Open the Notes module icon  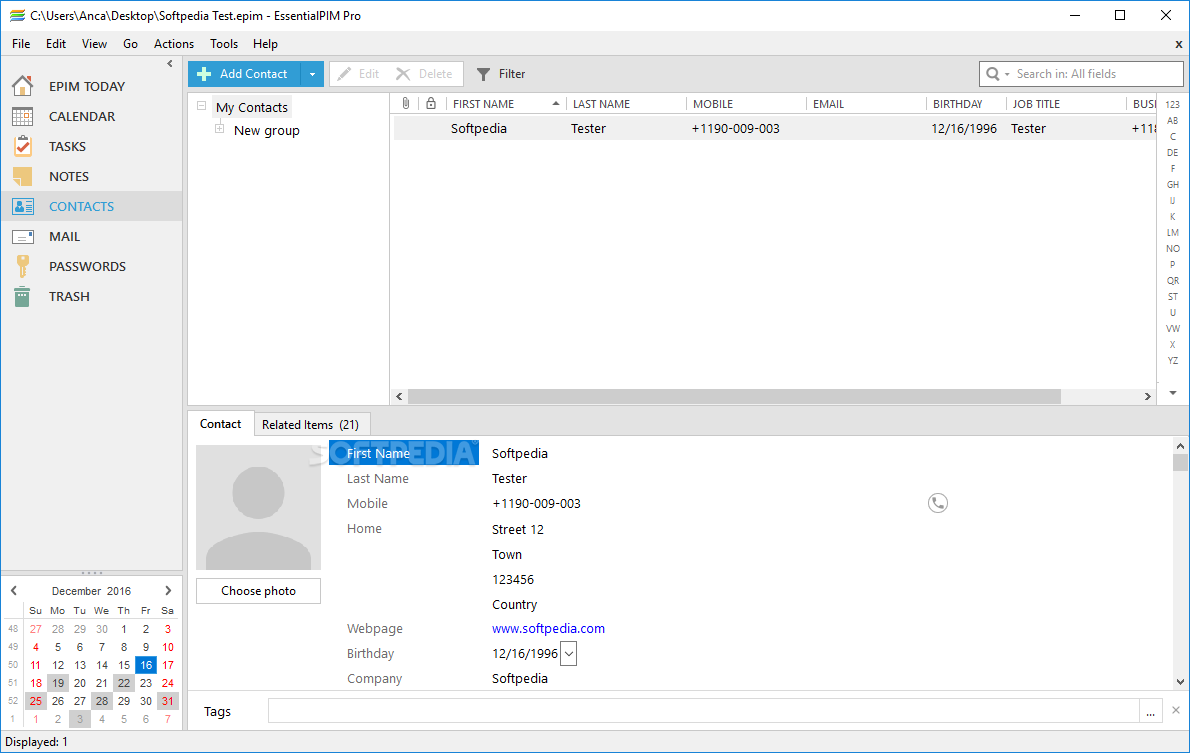tap(23, 176)
